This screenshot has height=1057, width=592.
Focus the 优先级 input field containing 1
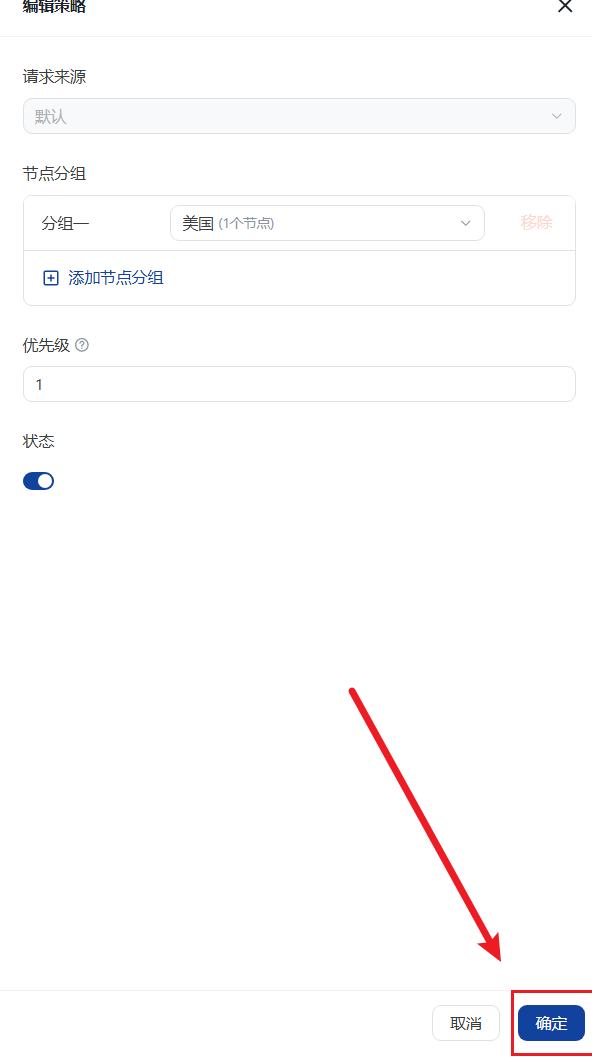(299, 384)
